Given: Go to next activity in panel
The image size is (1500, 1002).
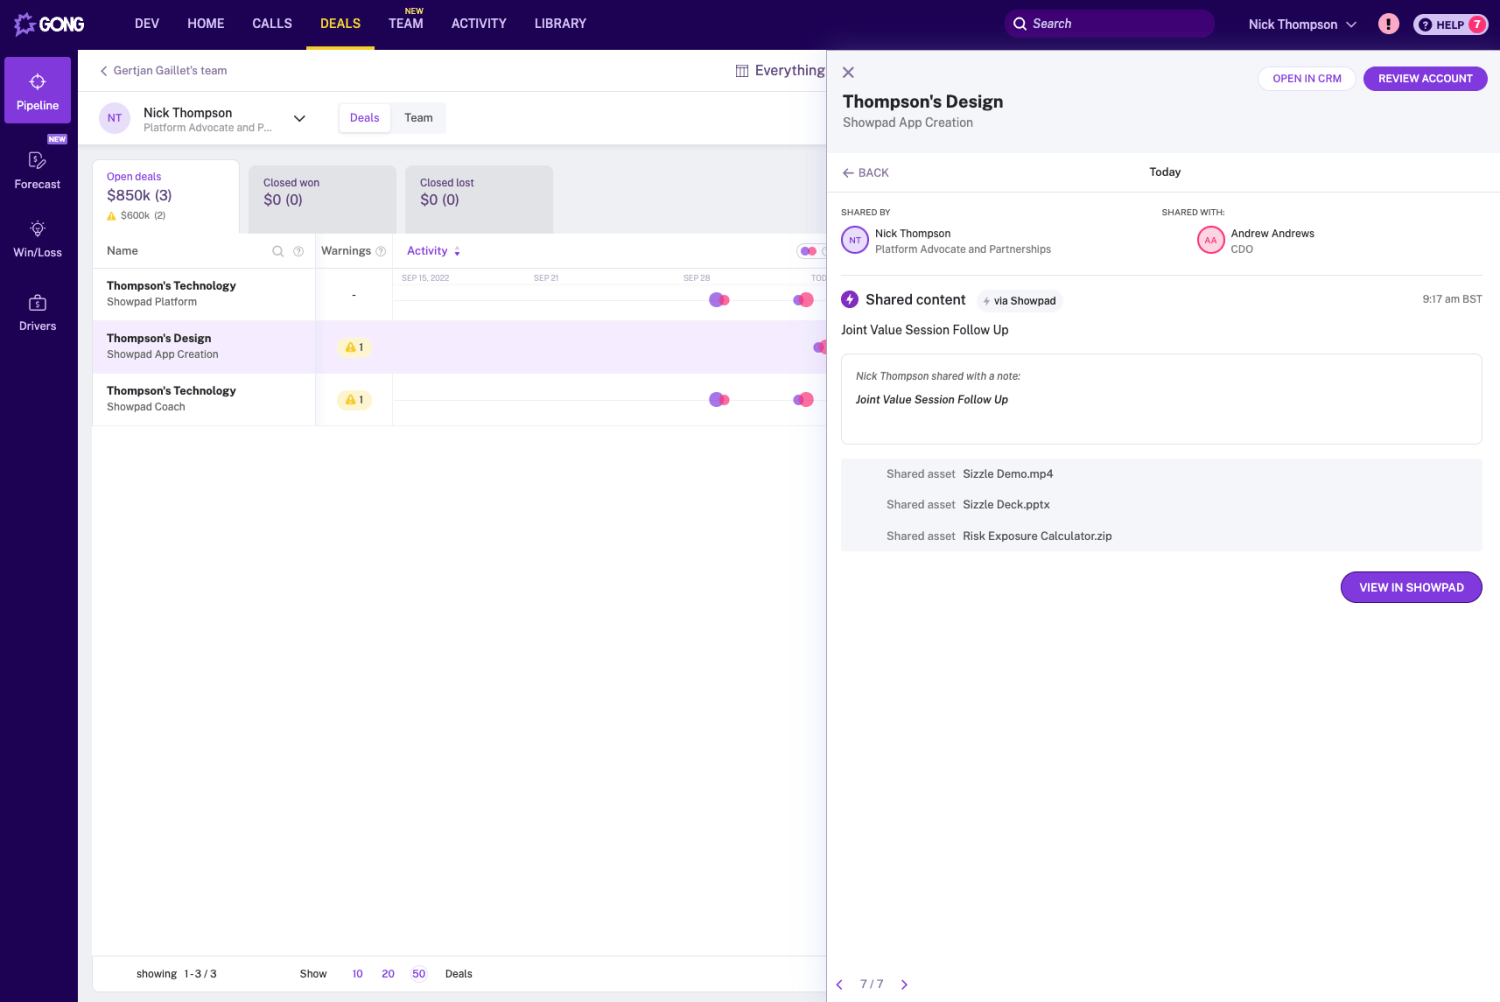Looking at the screenshot, I should tap(904, 985).
